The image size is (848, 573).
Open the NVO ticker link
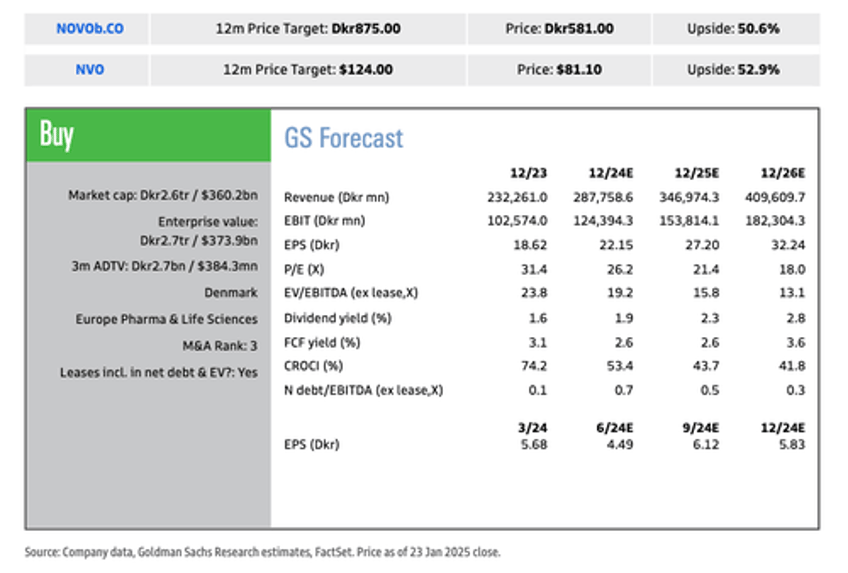[90, 70]
